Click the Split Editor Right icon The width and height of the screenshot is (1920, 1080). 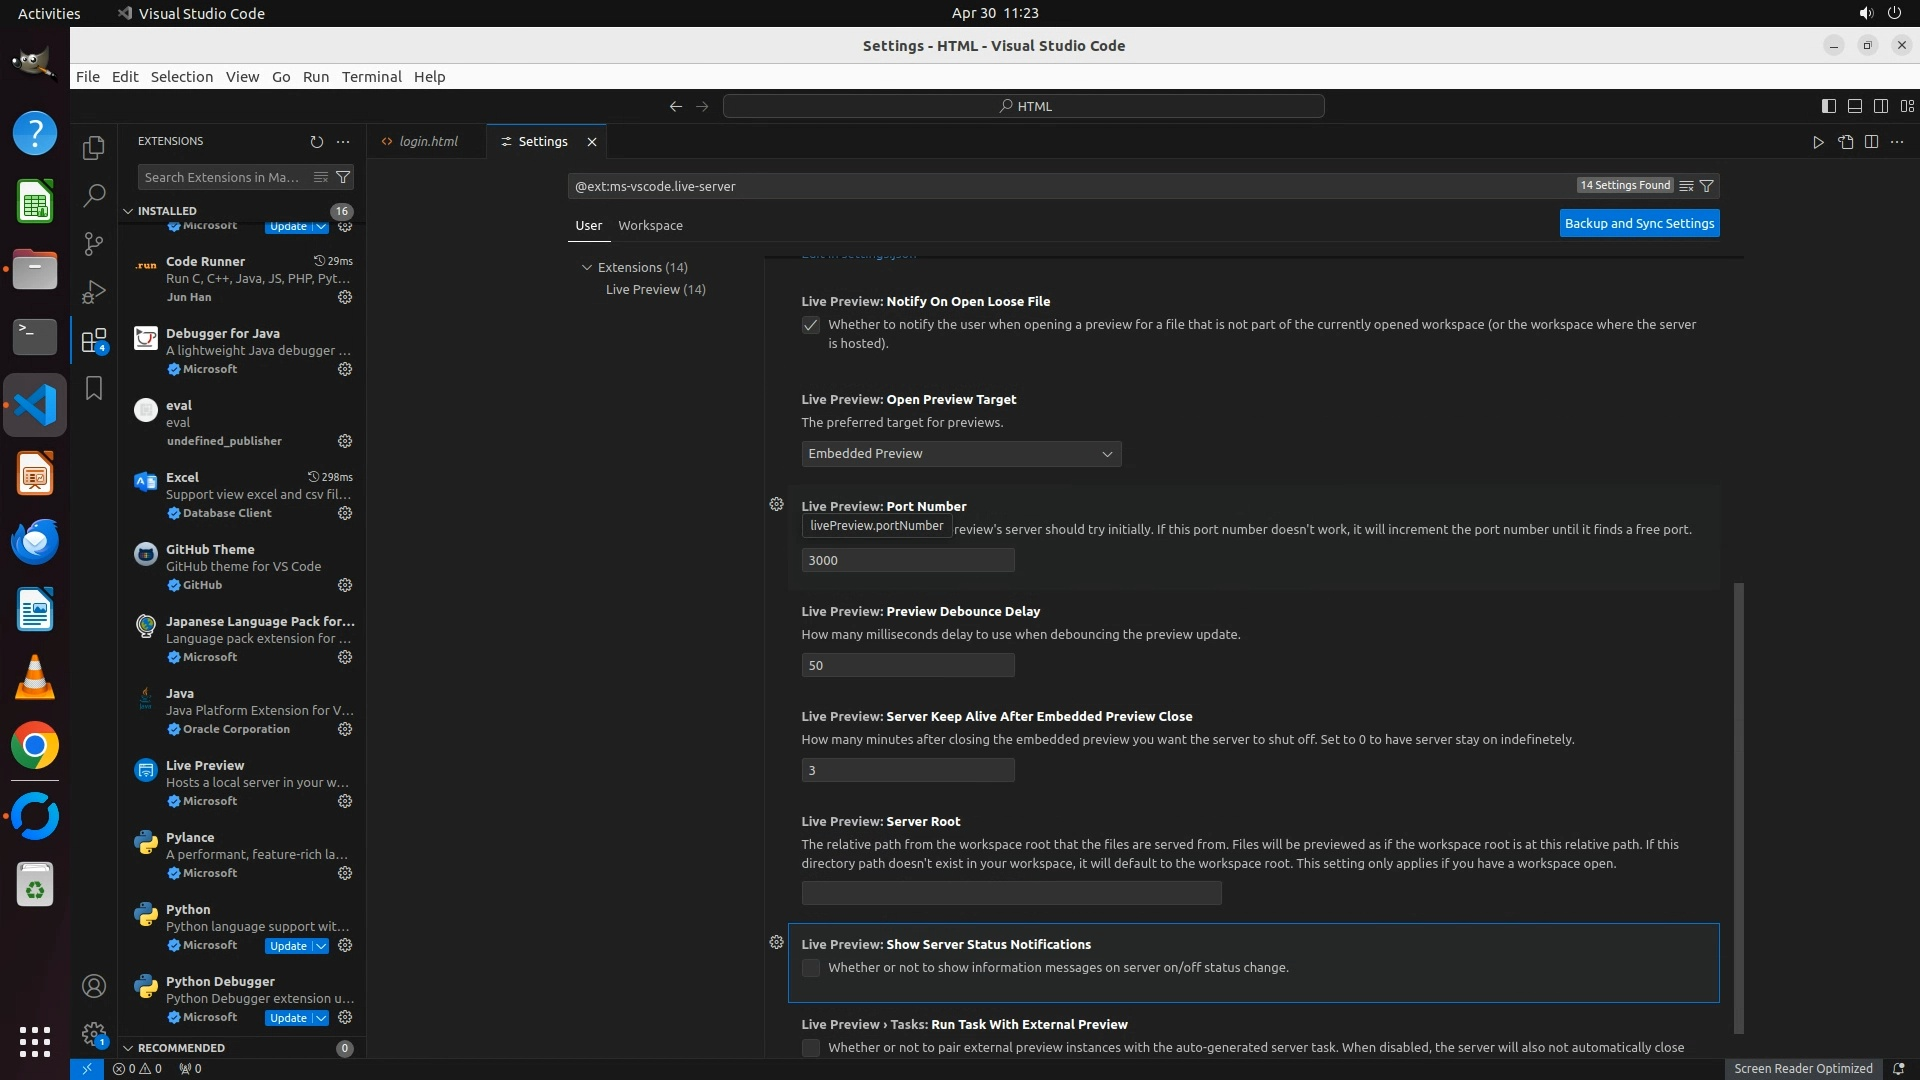(1871, 142)
